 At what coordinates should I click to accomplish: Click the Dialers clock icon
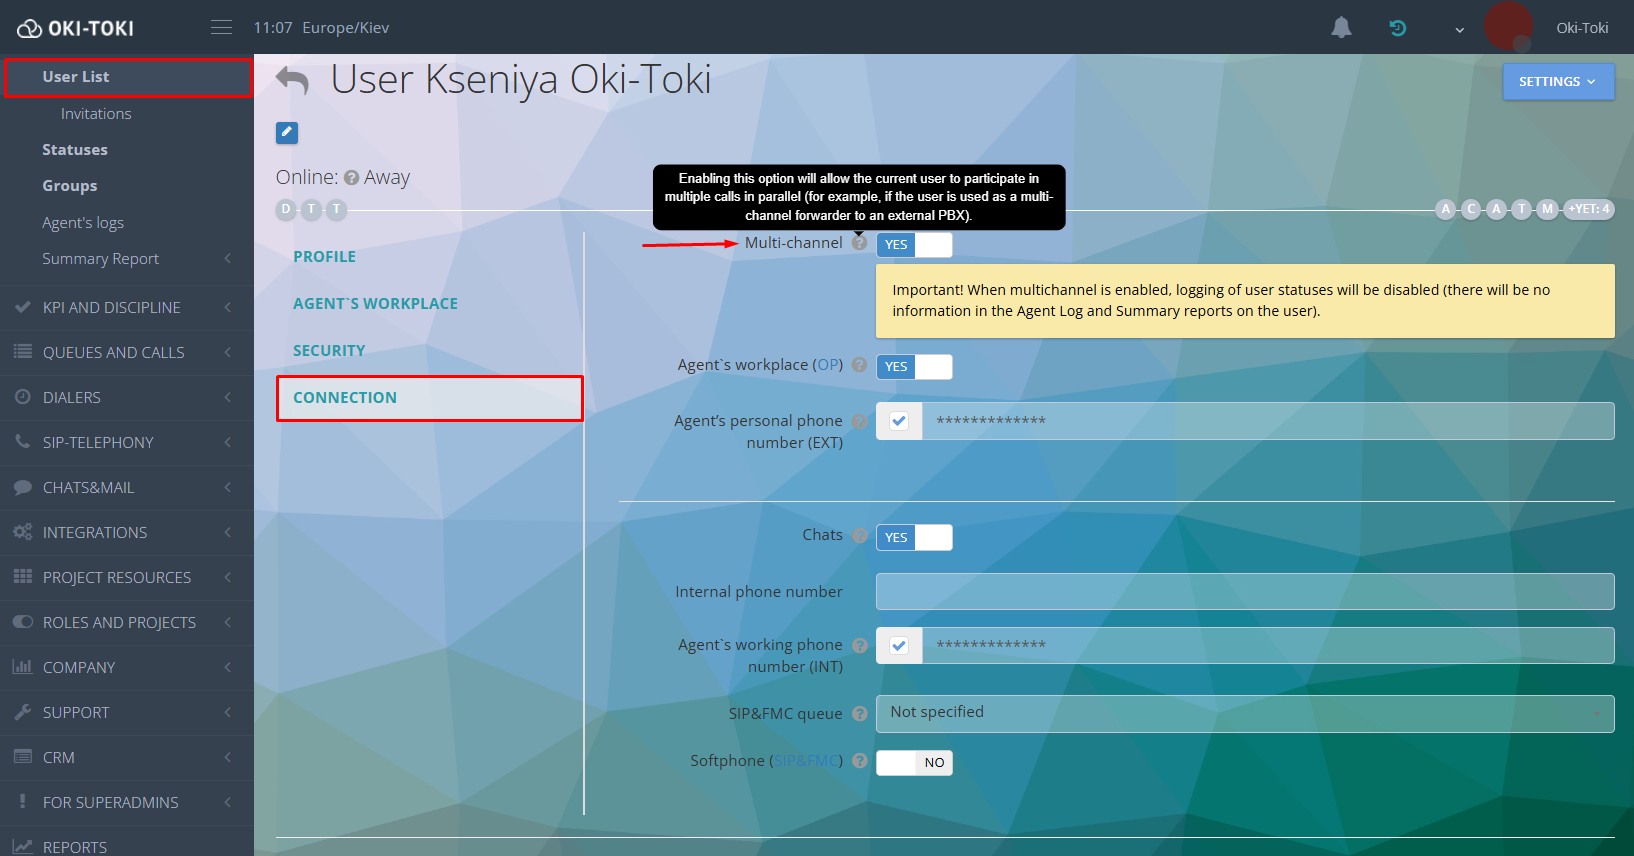pos(23,397)
